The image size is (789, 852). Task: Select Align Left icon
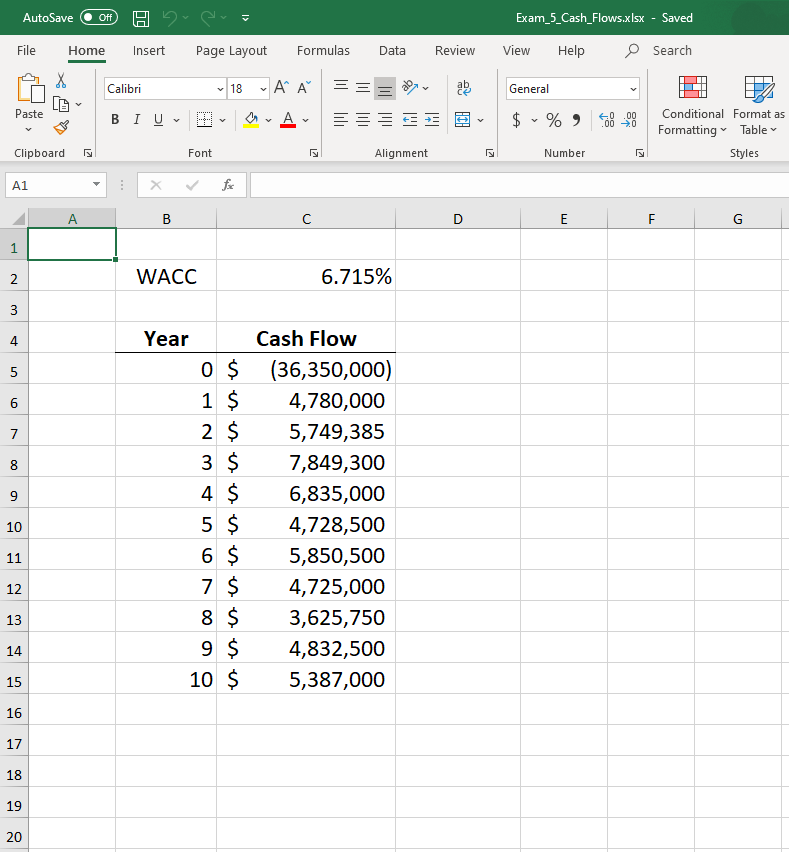pos(341,120)
